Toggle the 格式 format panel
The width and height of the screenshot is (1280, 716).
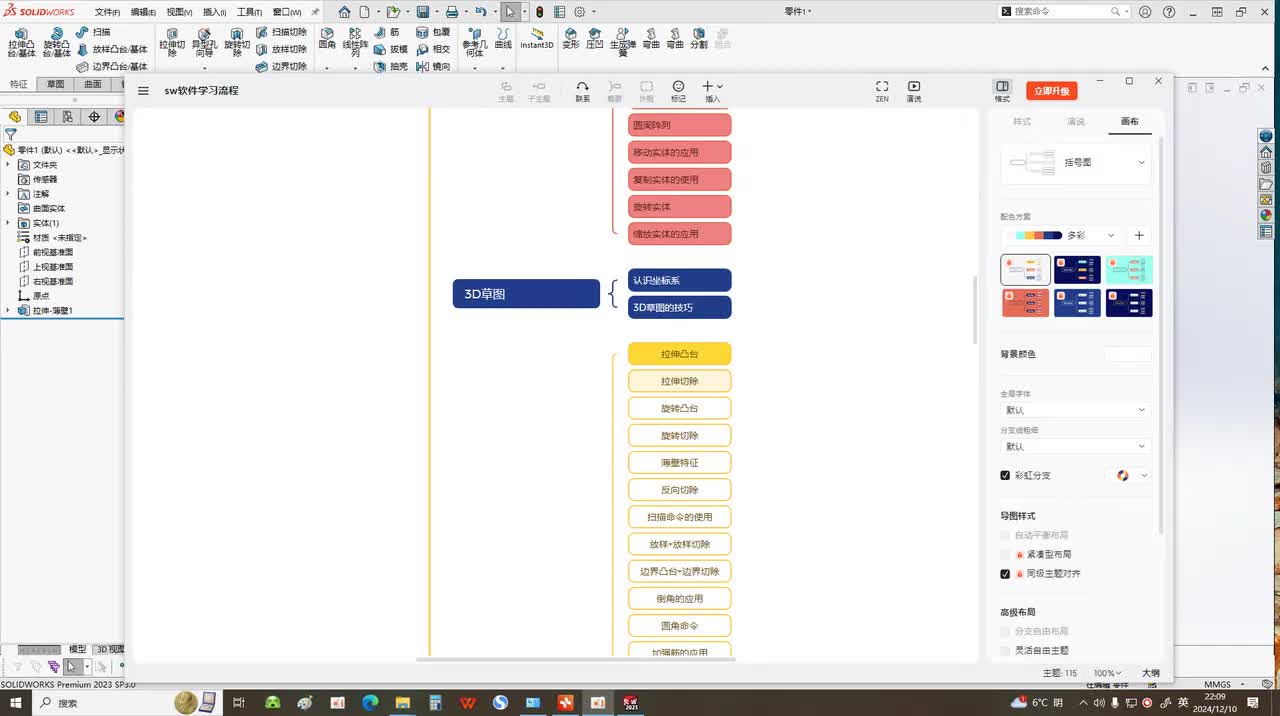[1002, 91]
